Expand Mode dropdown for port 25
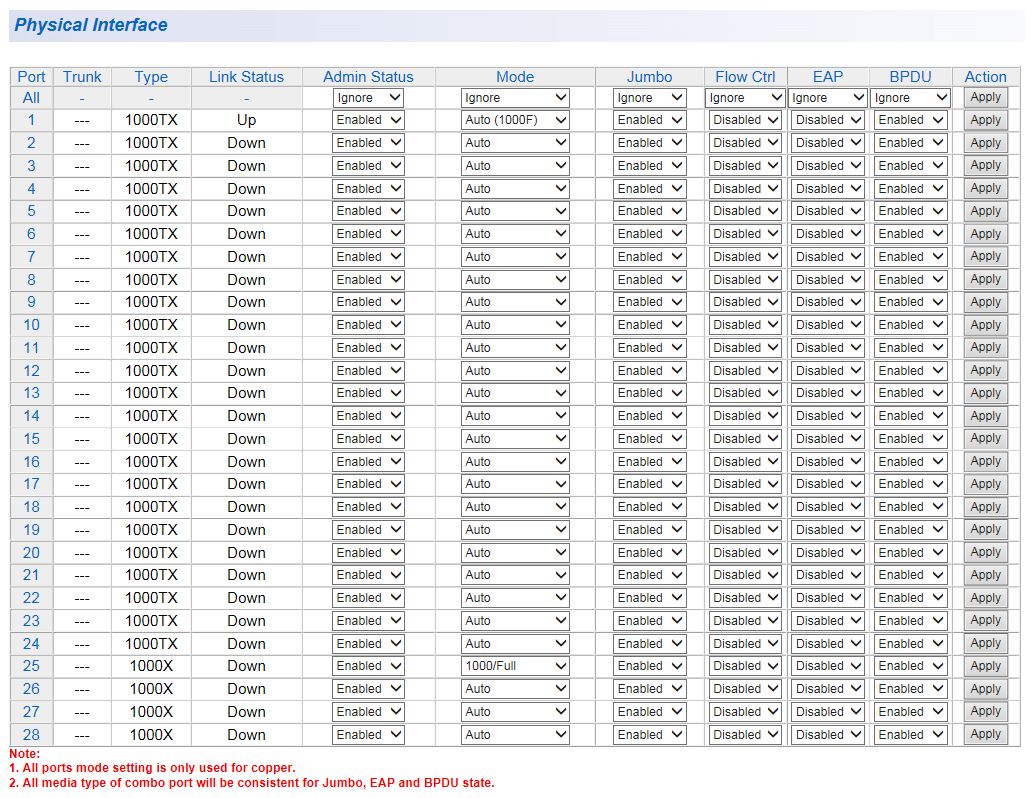Screen dimensions: 1030x798 (x=515, y=666)
